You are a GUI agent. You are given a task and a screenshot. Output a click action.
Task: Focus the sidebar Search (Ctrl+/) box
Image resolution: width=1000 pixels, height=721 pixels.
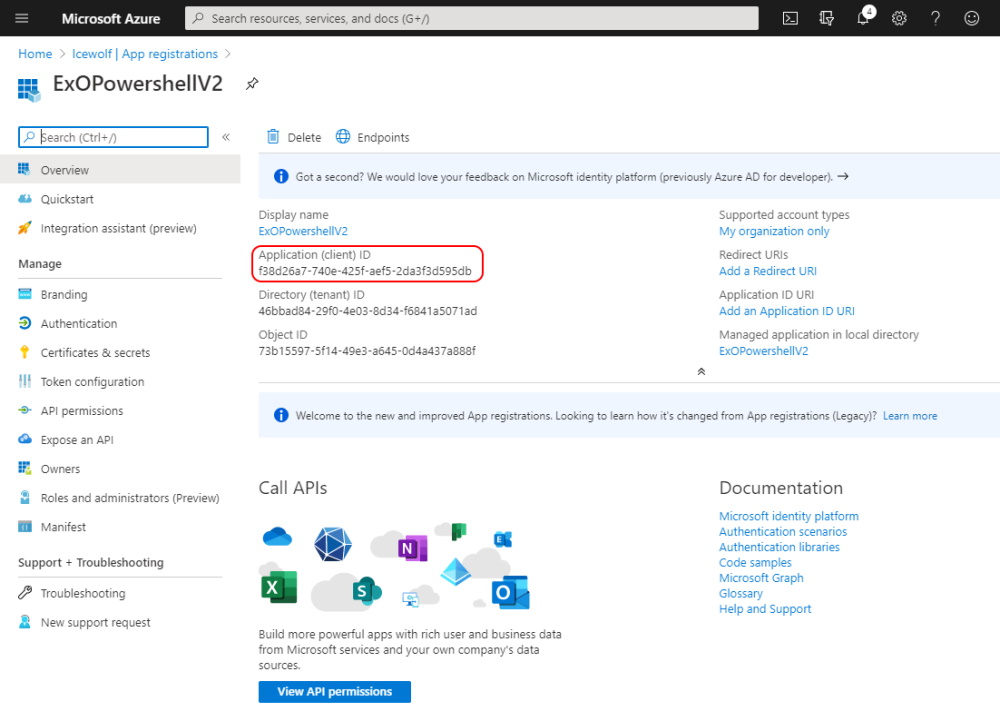click(114, 137)
